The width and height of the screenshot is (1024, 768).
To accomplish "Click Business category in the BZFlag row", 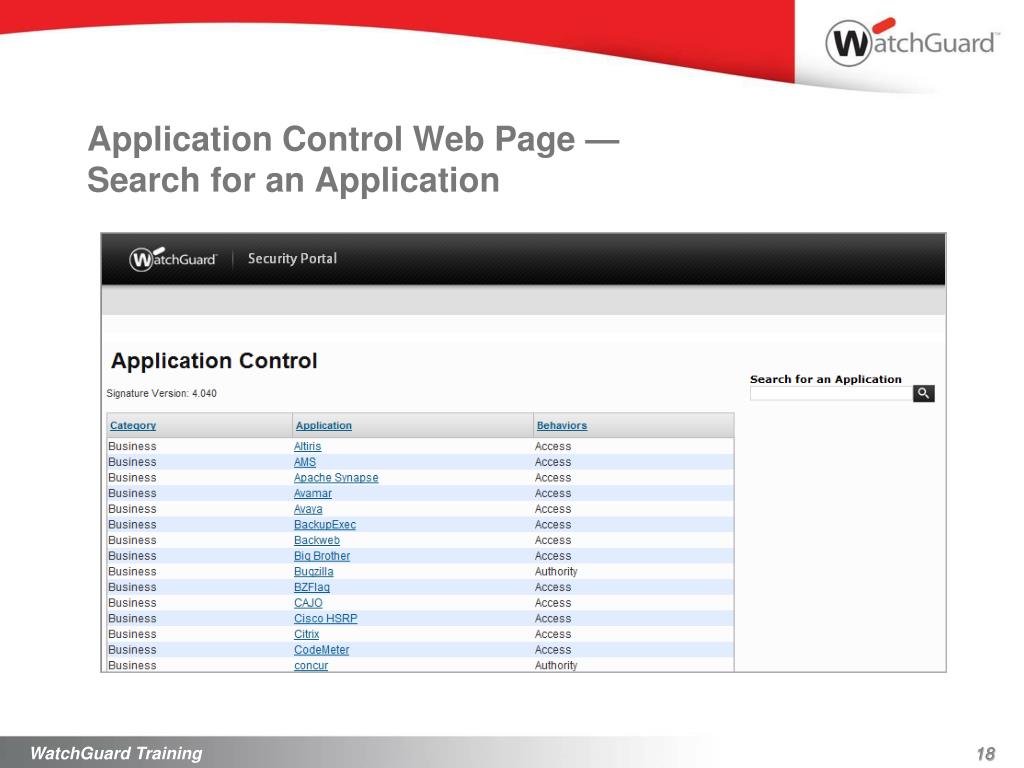I will coord(133,587).
